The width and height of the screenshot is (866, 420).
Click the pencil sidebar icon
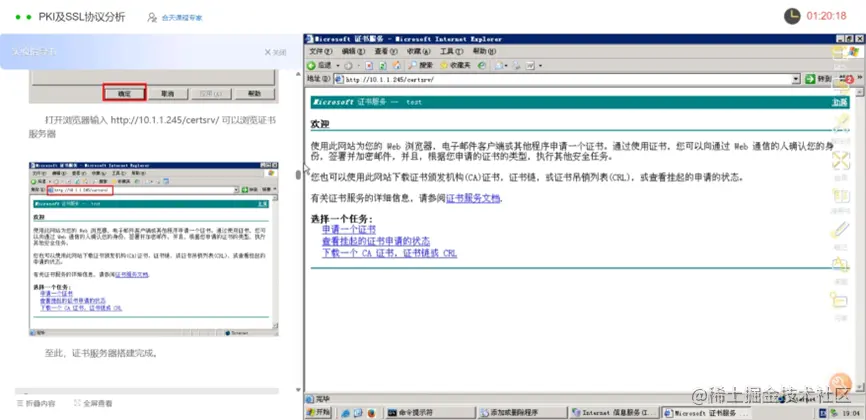[841, 229]
